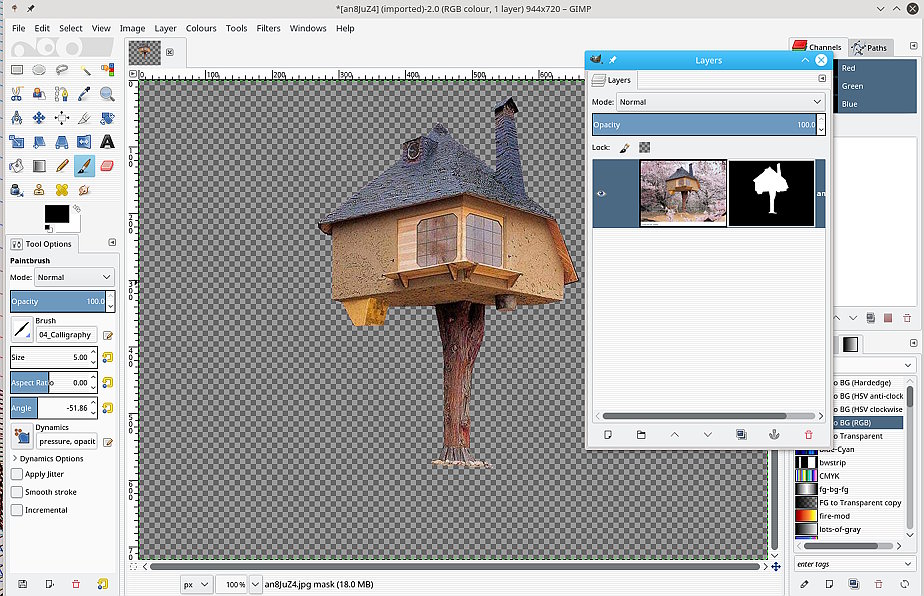Screen dimensions: 924x596
Task: Select the Blend gradient tool
Action: [x=39, y=166]
